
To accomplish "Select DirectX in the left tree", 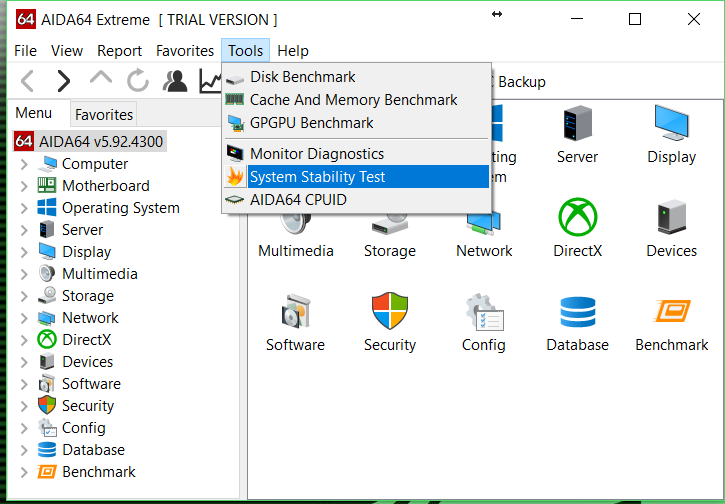I will (x=86, y=340).
